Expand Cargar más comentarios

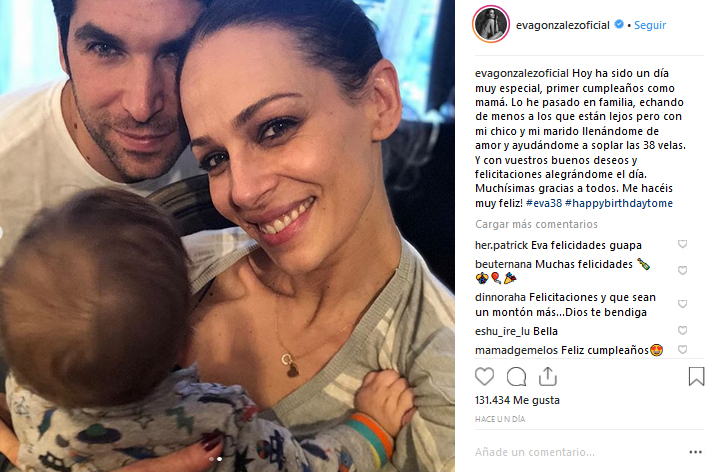click(536, 224)
